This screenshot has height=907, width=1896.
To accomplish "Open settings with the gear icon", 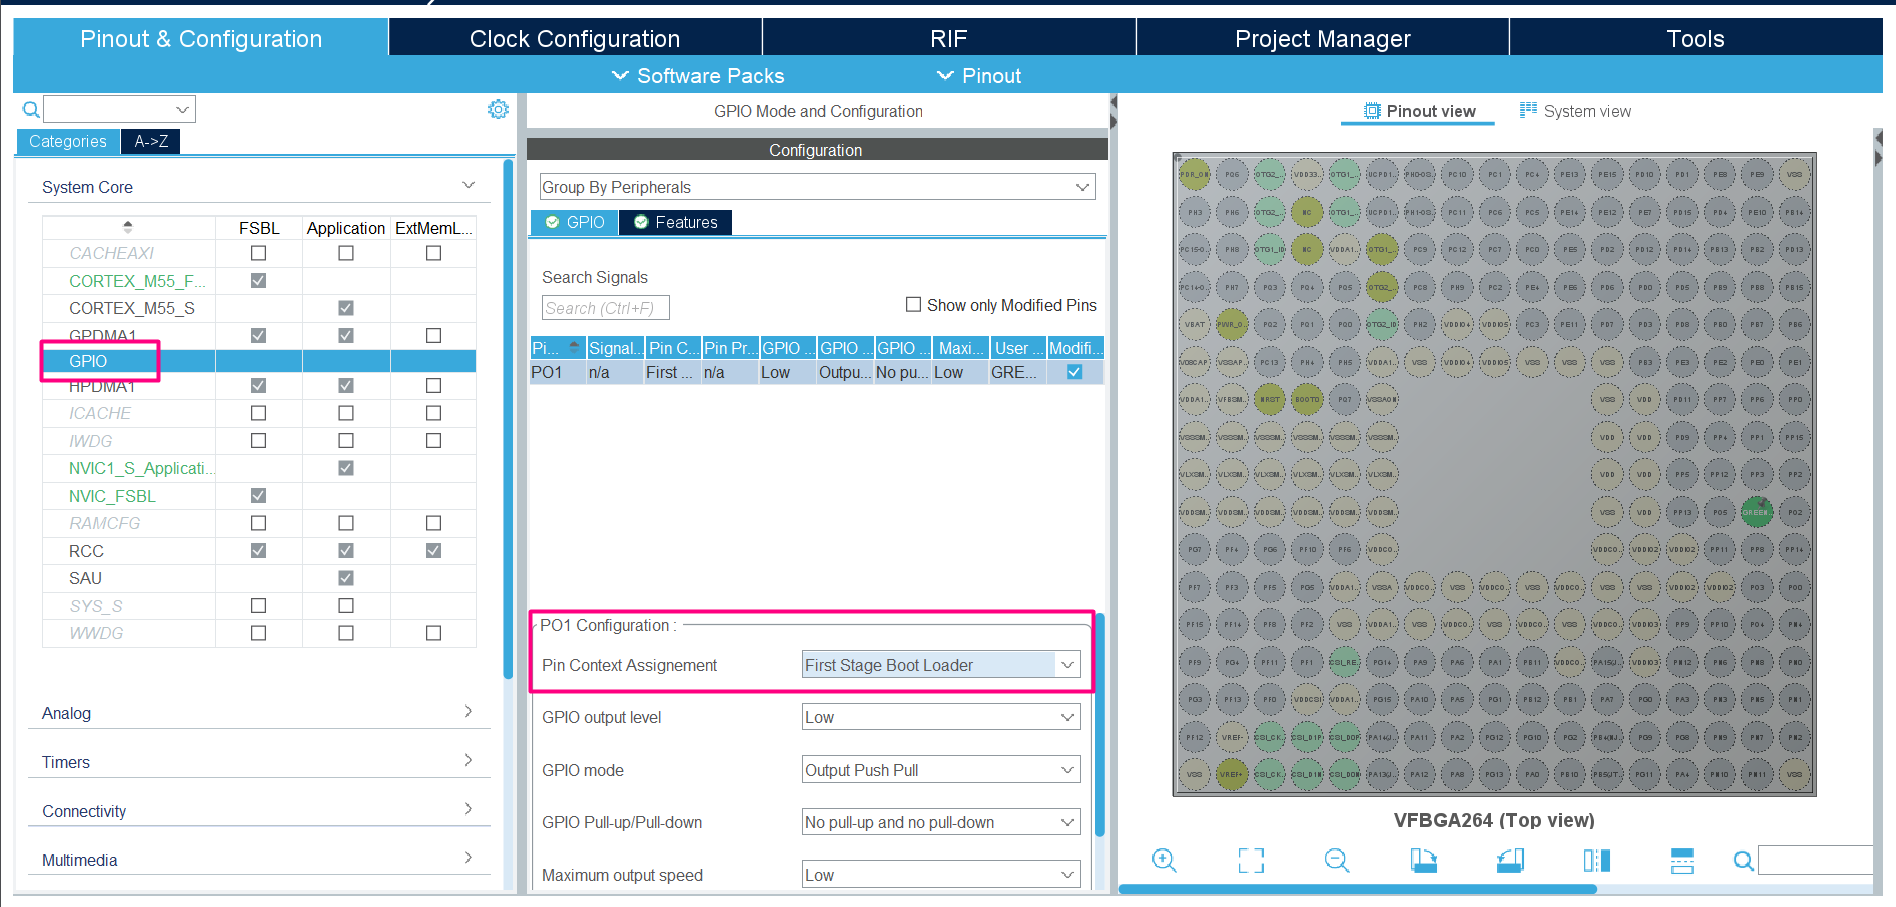I will pyautogui.click(x=498, y=109).
